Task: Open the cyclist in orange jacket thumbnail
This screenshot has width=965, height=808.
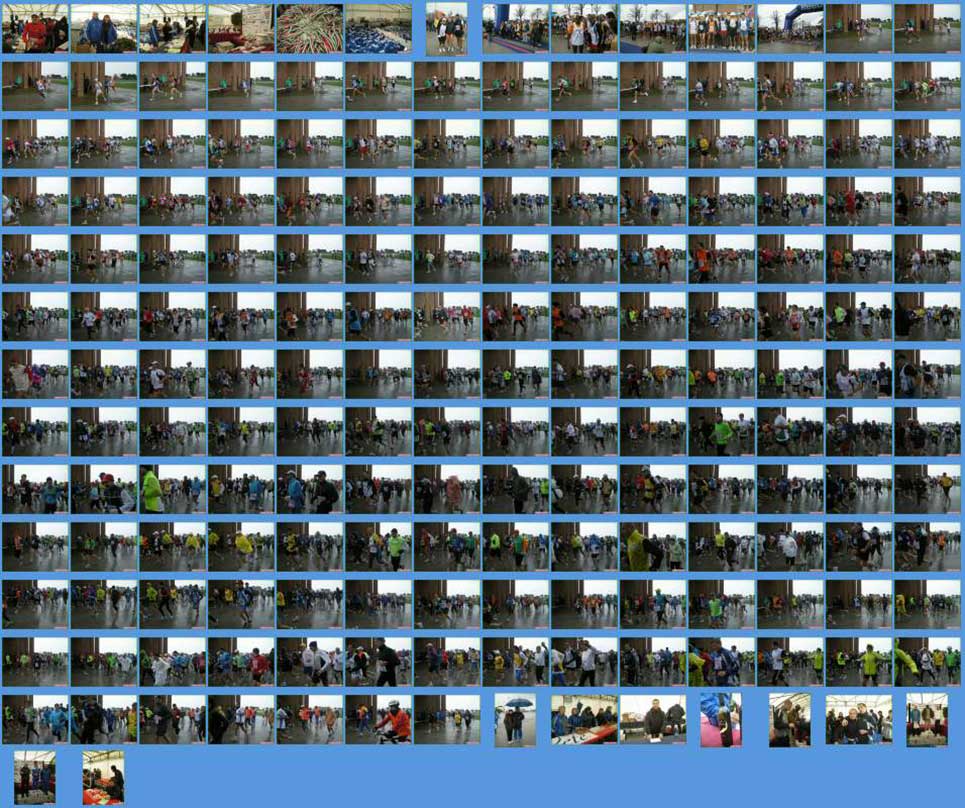Action: click(x=378, y=719)
